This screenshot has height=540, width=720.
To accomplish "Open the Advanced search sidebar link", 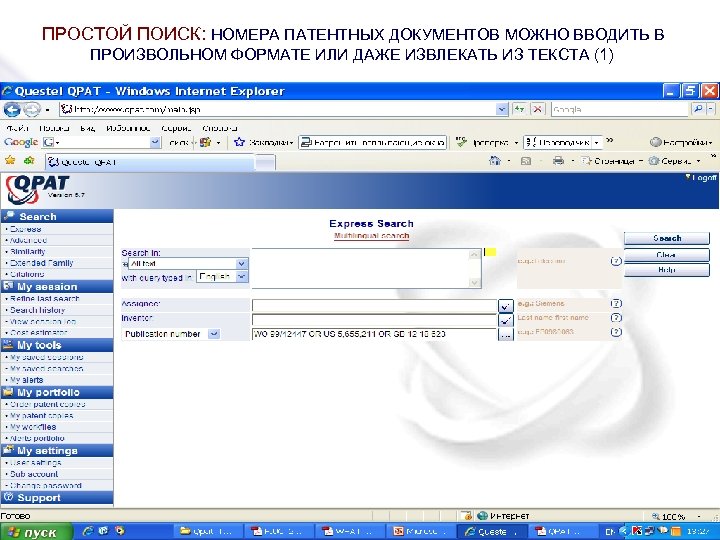I will click(28, 240).
